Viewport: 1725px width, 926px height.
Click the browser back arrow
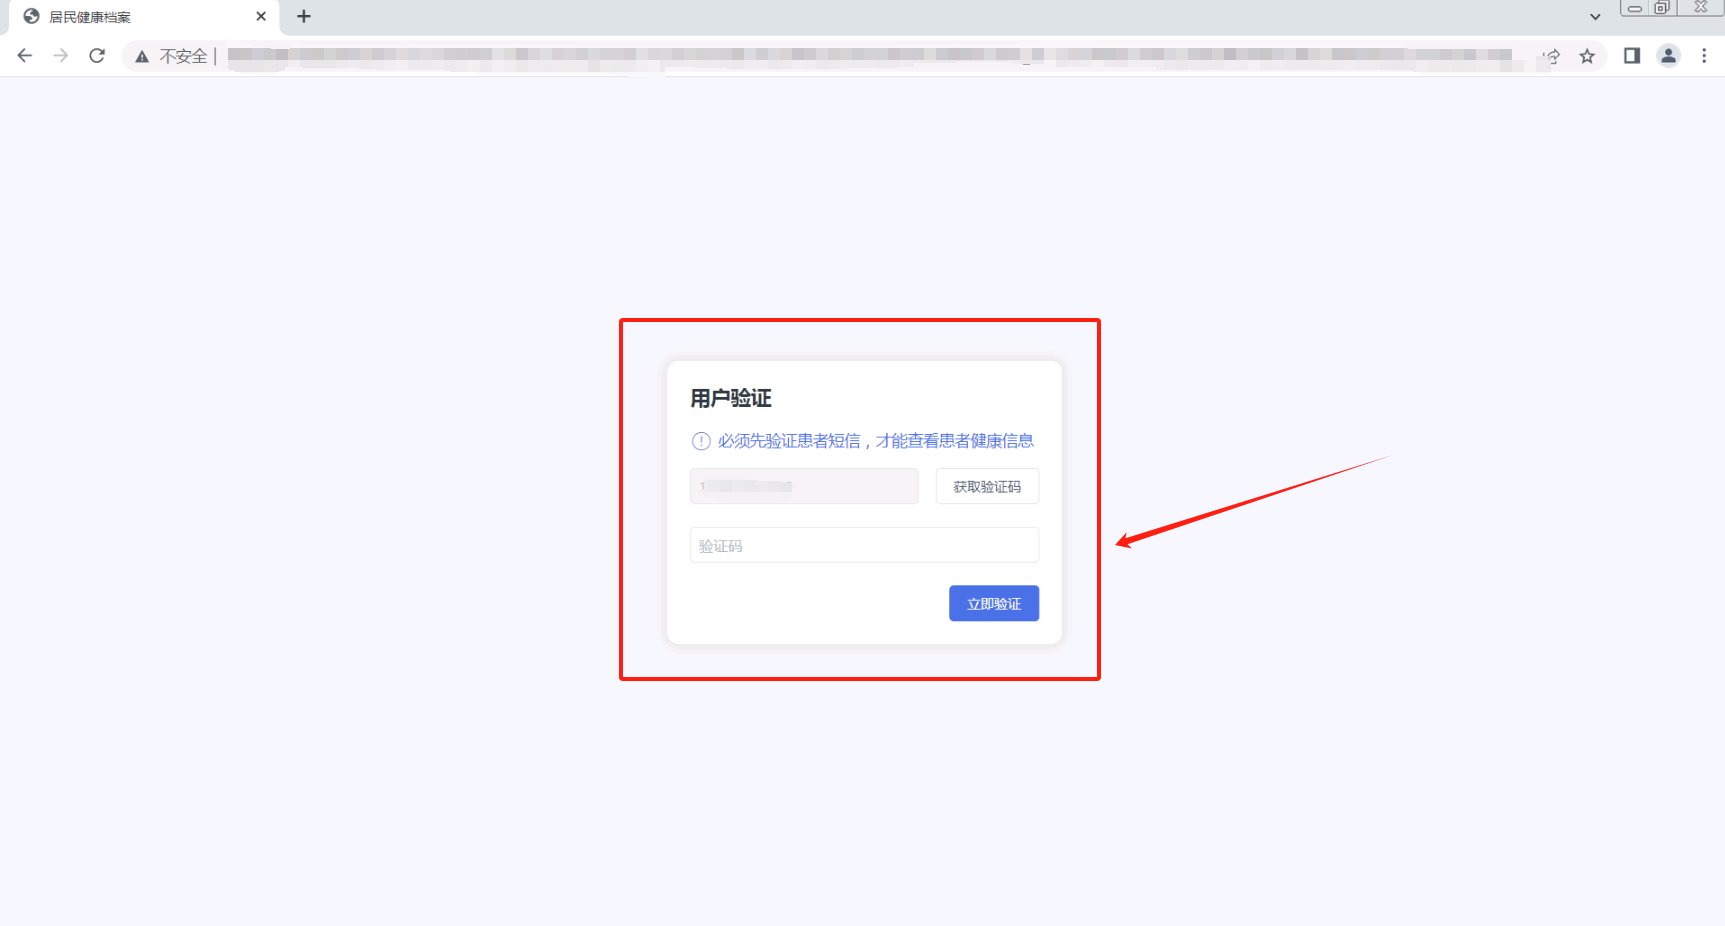[x=25, y=56]
